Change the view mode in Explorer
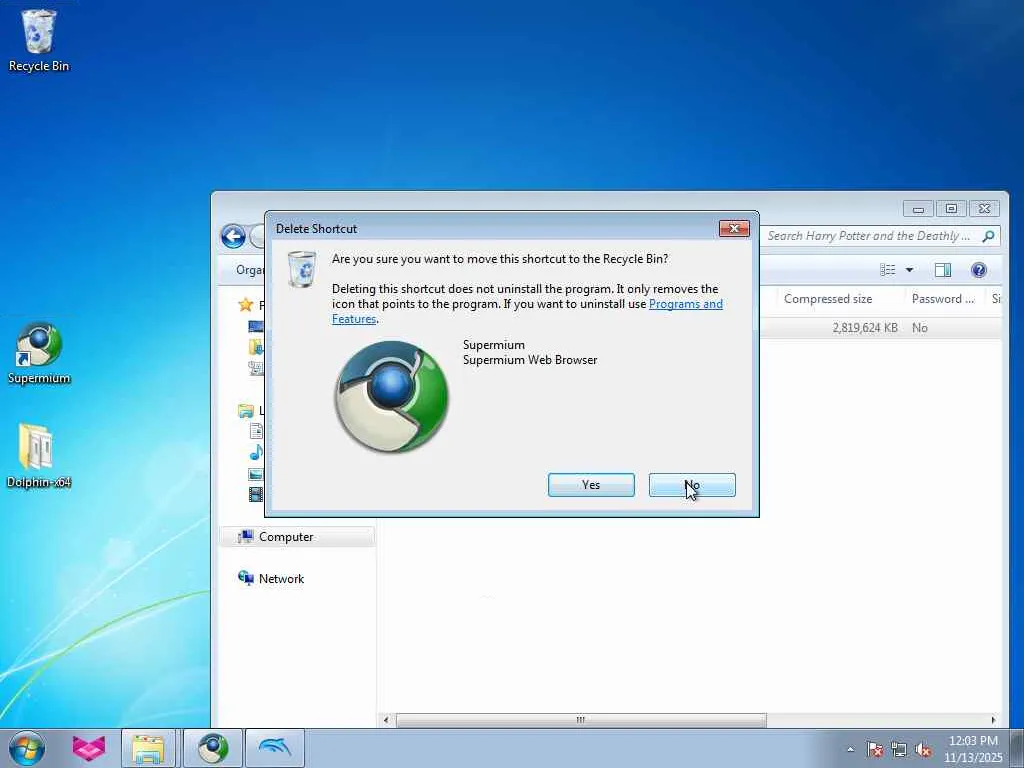Screen dimensions: 1024x768 pyautogui.click(x=888, y=270)
